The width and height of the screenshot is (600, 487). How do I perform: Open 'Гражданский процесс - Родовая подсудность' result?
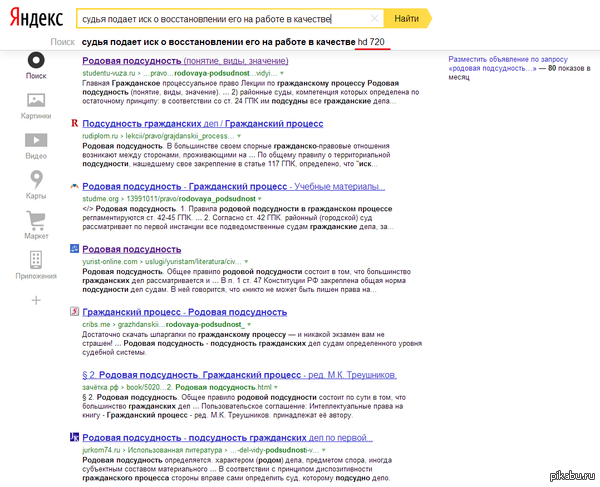(x=184, y=312)
